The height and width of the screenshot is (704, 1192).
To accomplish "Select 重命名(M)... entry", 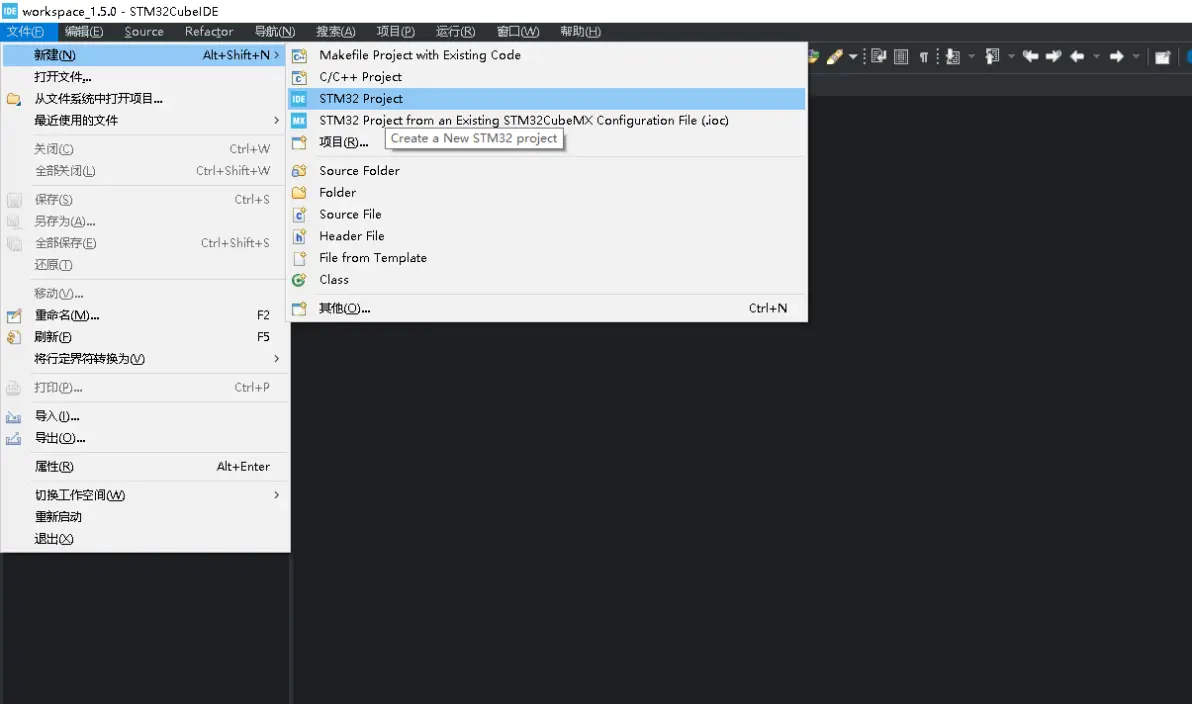I will [145, 315].
